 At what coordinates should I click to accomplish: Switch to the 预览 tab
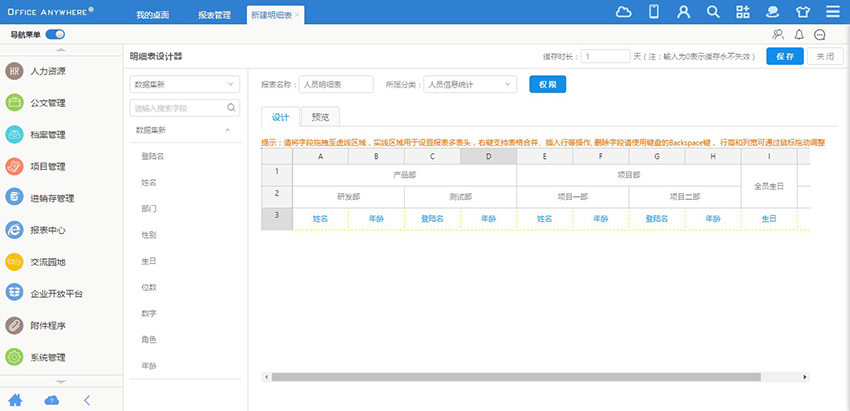click(319, 117)
